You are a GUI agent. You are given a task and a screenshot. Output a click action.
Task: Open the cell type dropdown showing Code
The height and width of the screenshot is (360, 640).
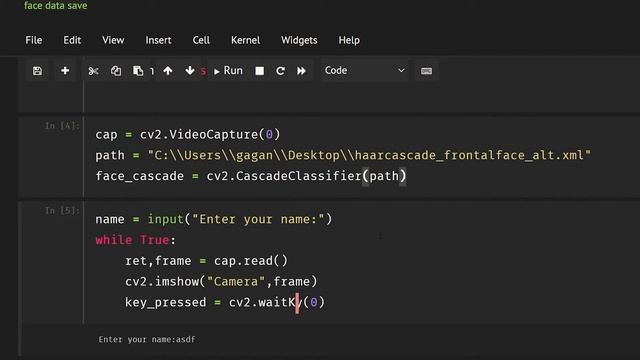(x=364, y=71)
